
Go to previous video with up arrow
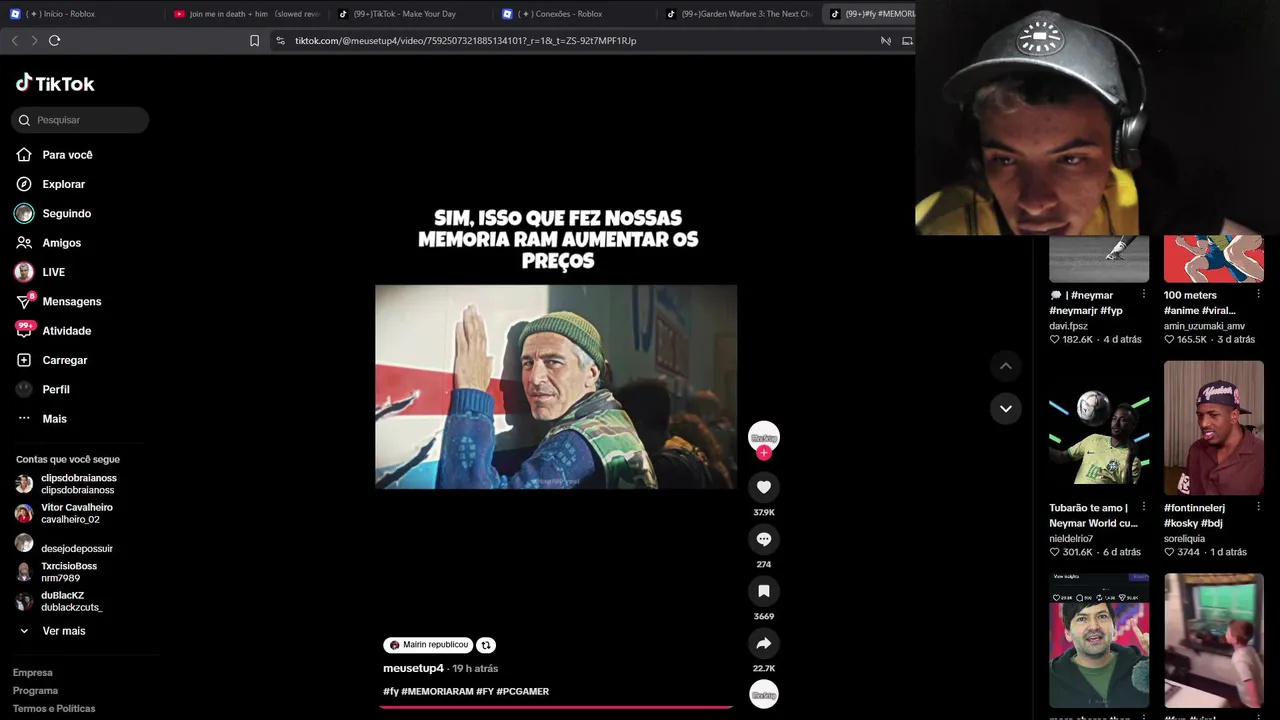pos(1006,366)
